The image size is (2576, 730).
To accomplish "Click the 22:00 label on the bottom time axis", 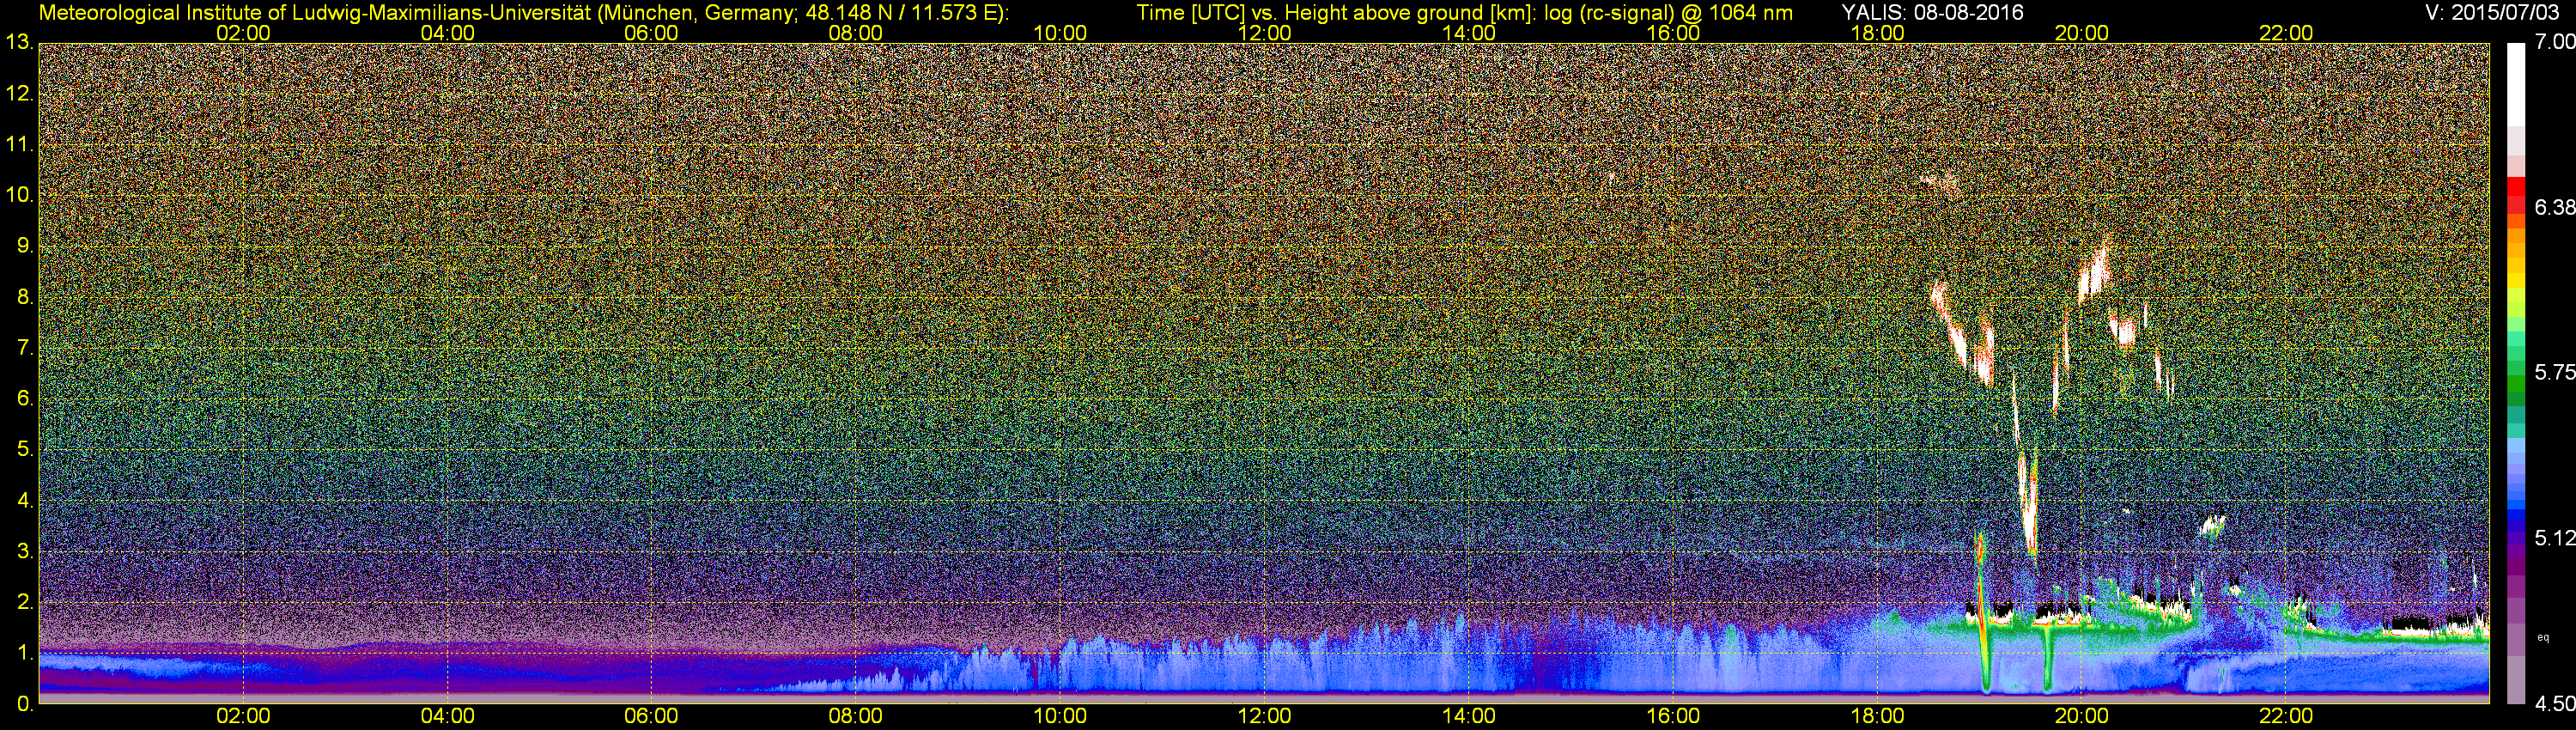I will tap(2286, 716).
